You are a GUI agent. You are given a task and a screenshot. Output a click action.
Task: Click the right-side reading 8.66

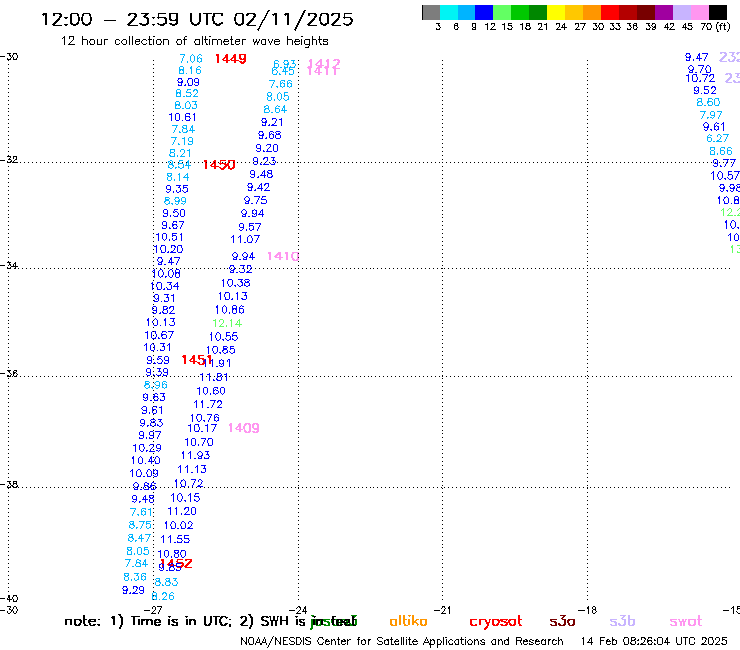point(721,151)
